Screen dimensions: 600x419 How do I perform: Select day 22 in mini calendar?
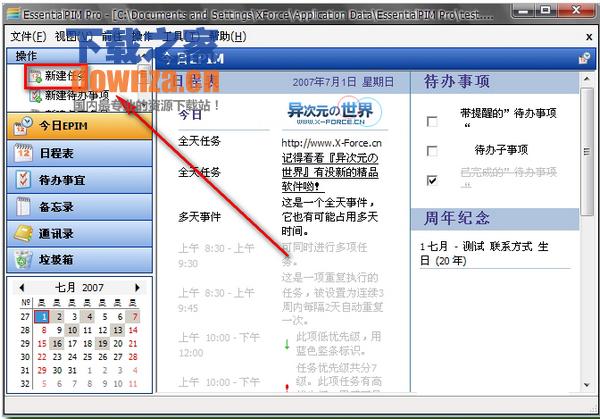tap(42, 357)
